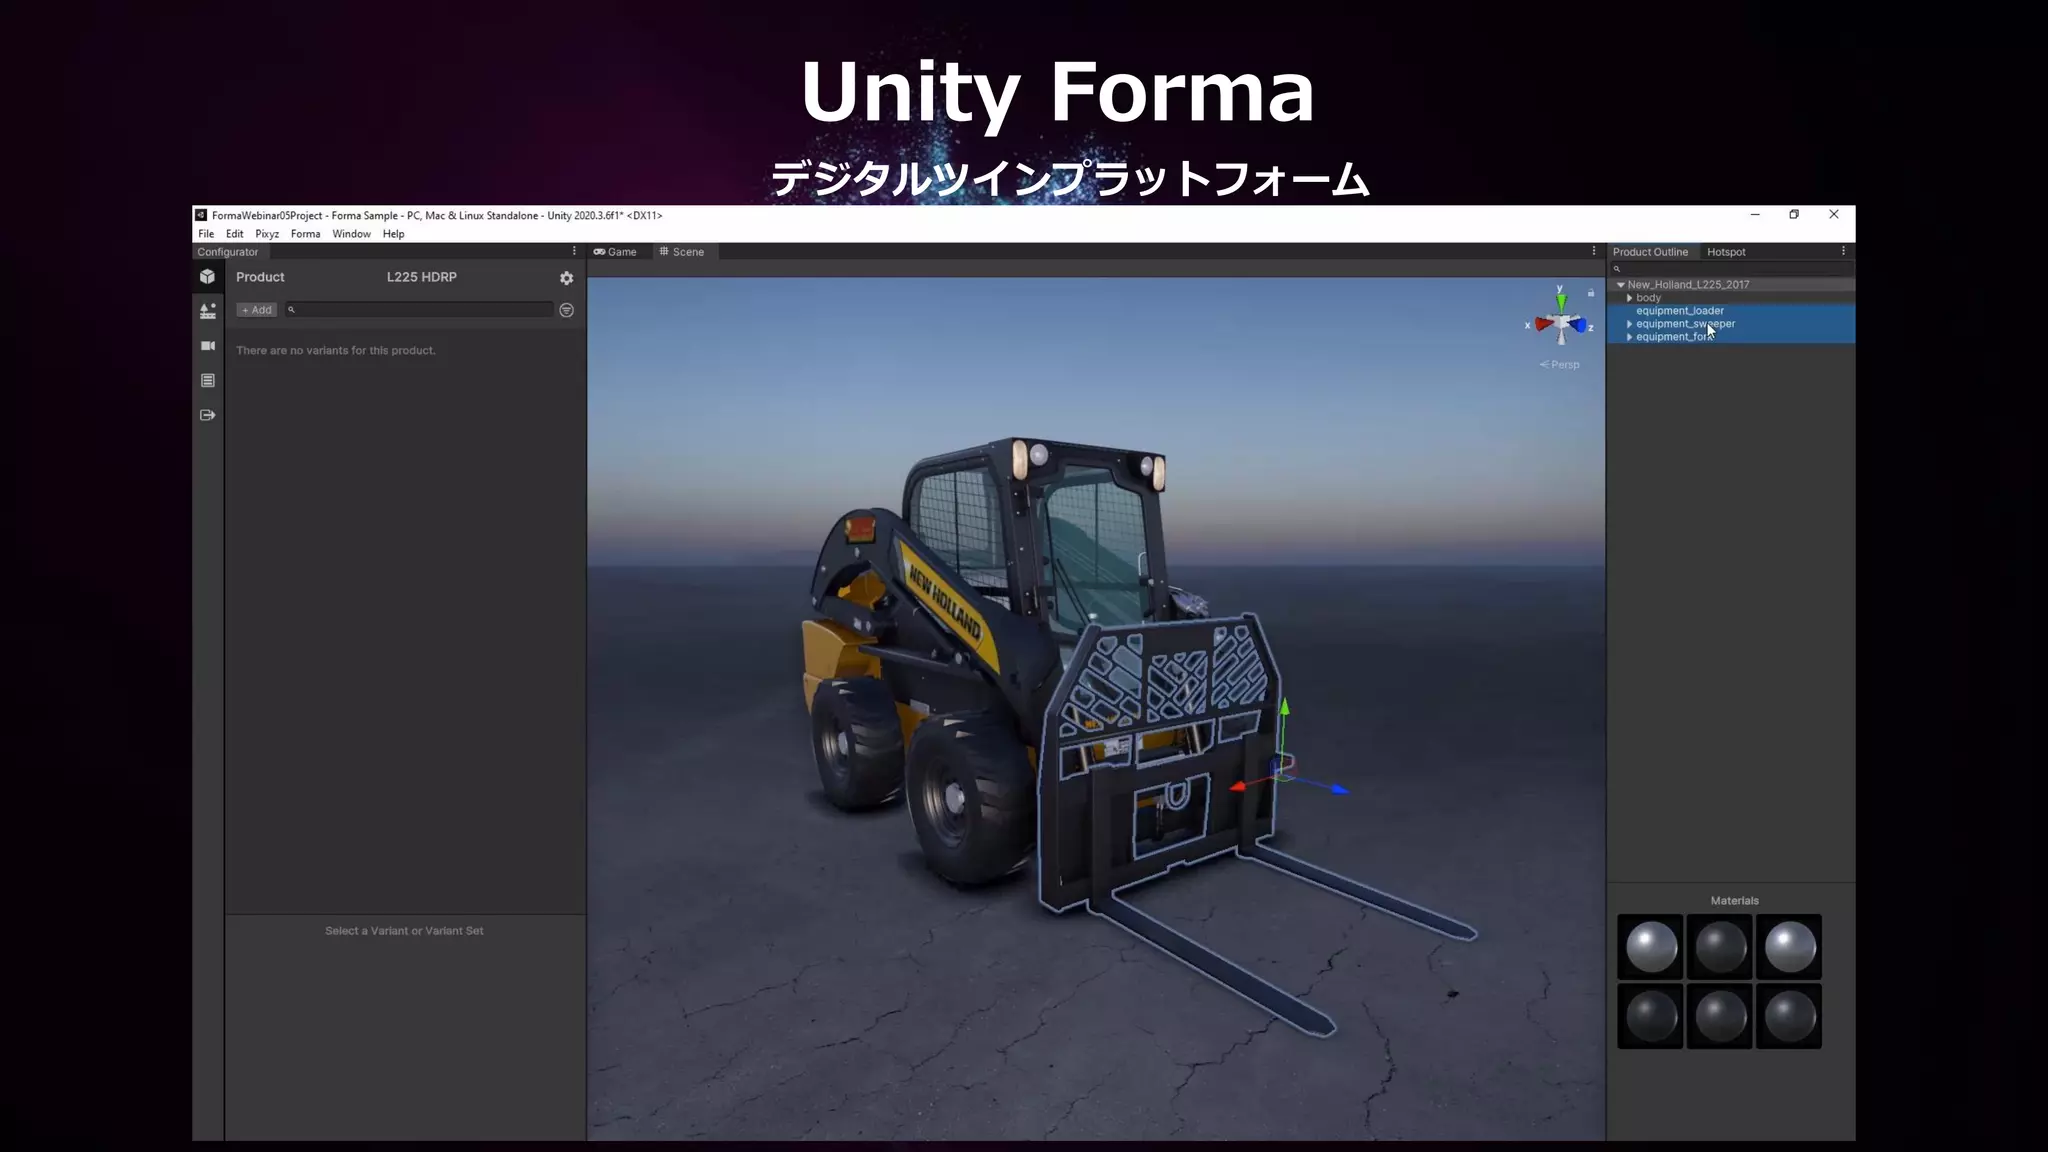Select first material sphere in top row

click(x=1651, y=947)
